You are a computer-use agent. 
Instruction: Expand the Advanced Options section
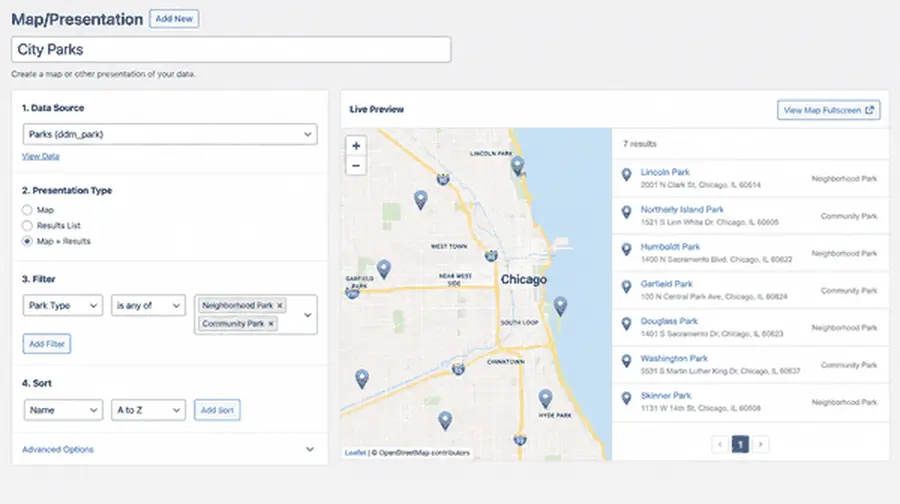(x=169, y=449)
